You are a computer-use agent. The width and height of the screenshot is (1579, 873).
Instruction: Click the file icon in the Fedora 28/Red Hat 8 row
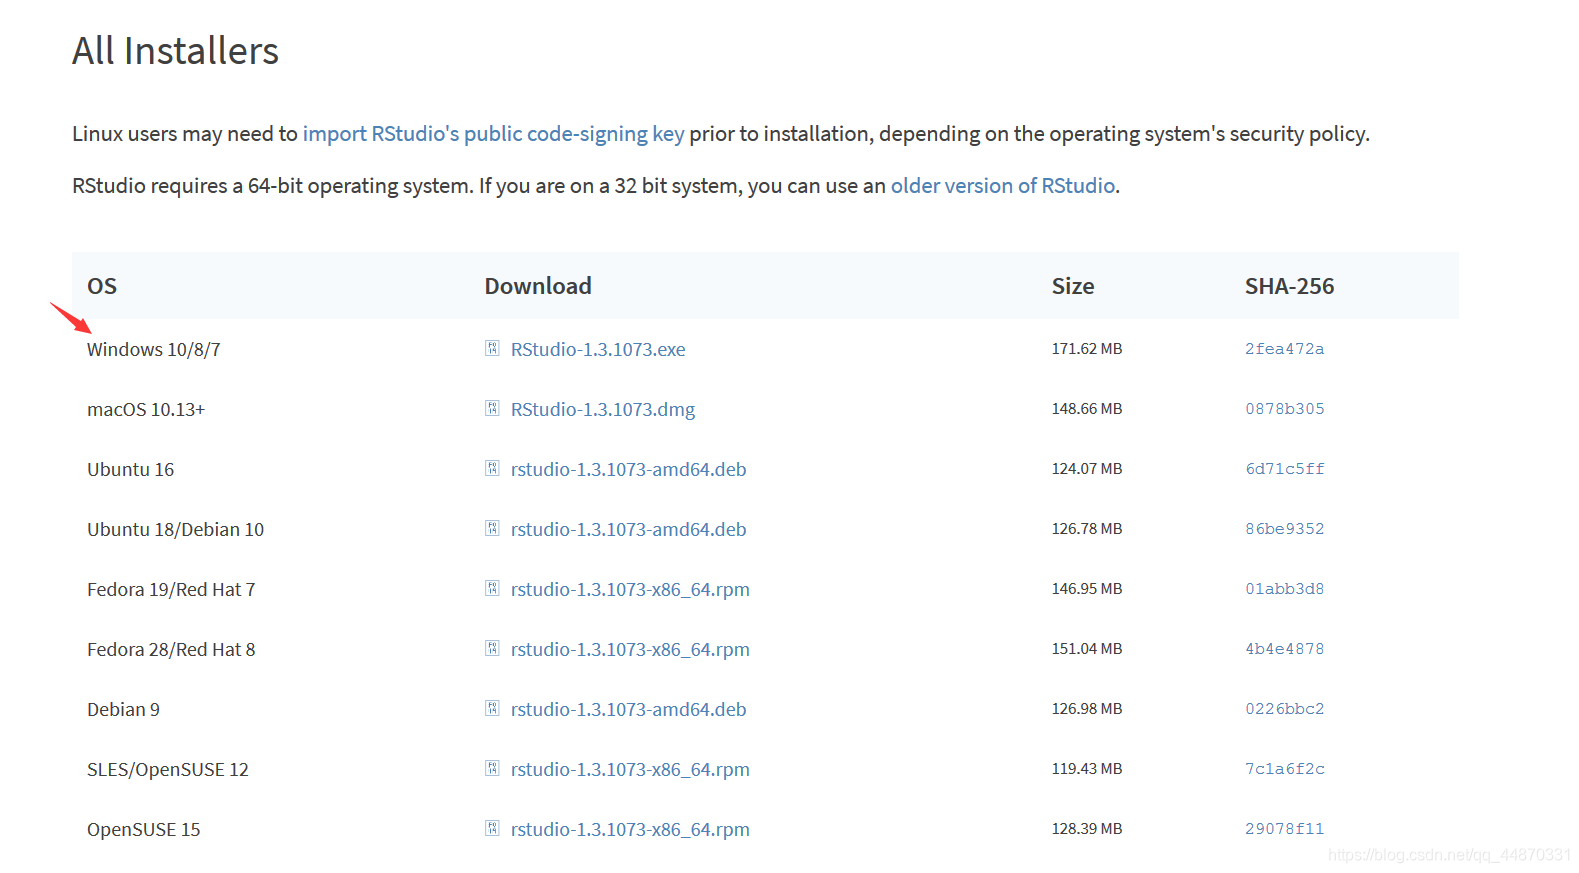click(492, 648)
